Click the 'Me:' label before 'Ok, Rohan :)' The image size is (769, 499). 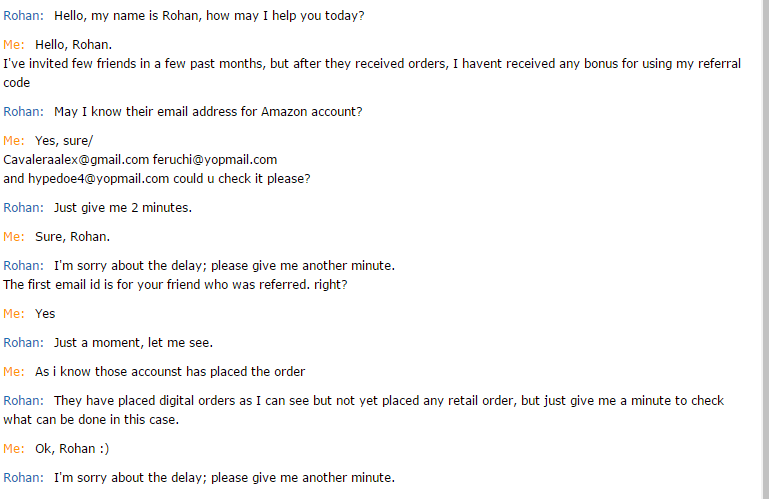[14, 449]
